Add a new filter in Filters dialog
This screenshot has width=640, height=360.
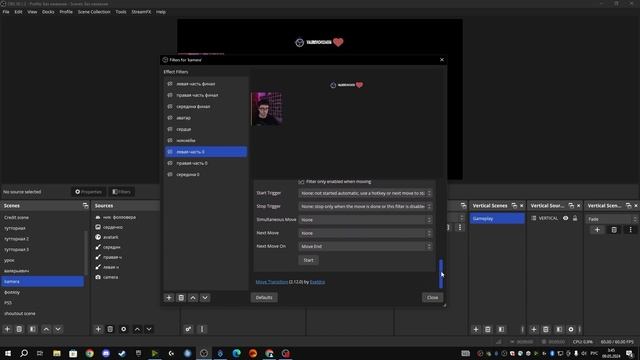pos(169,298)
